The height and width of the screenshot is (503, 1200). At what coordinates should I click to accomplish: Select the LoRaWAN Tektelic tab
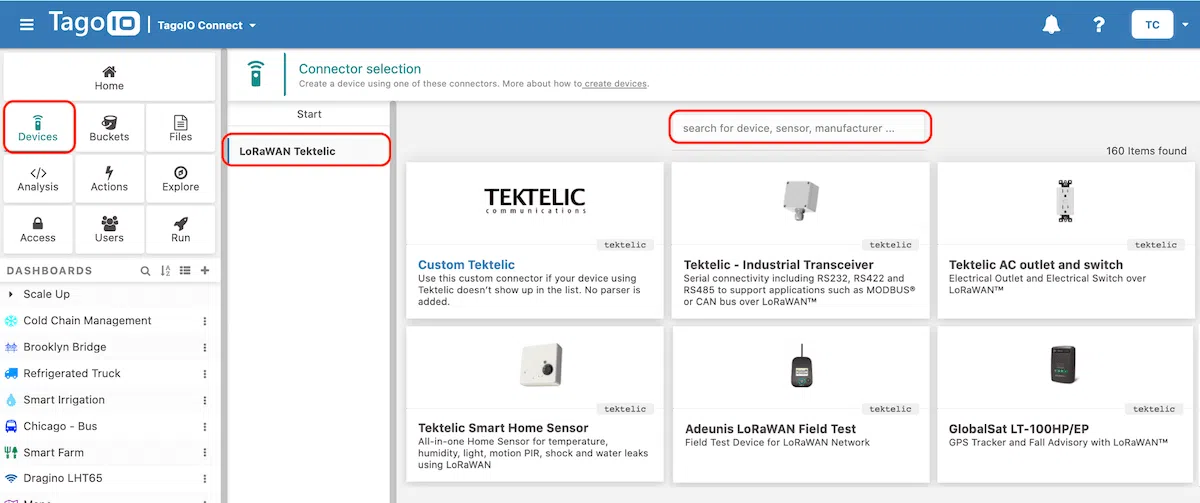(305, 151)
